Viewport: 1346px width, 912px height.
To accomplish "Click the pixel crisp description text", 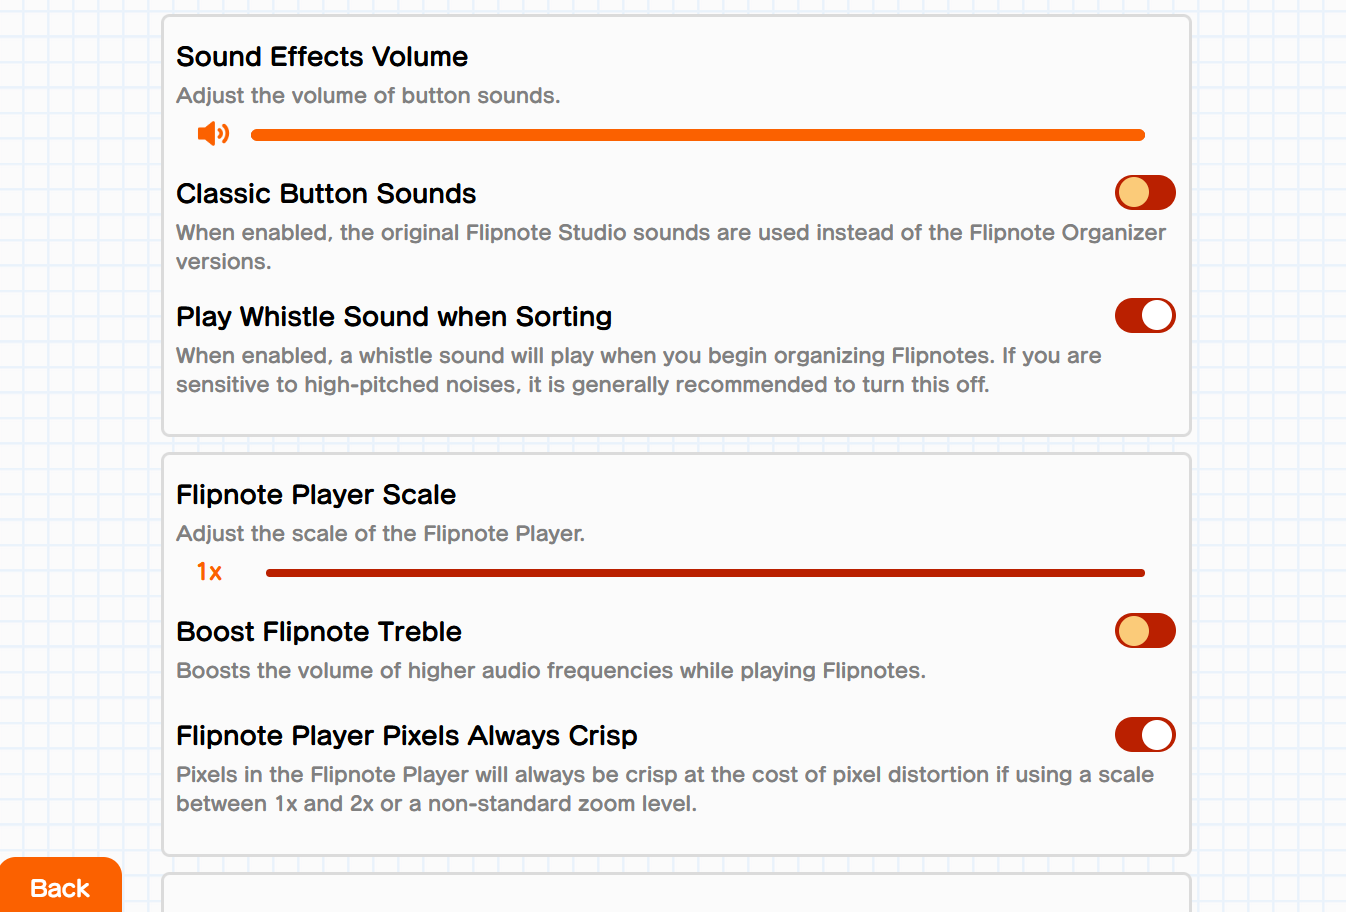I will (665, 789).
